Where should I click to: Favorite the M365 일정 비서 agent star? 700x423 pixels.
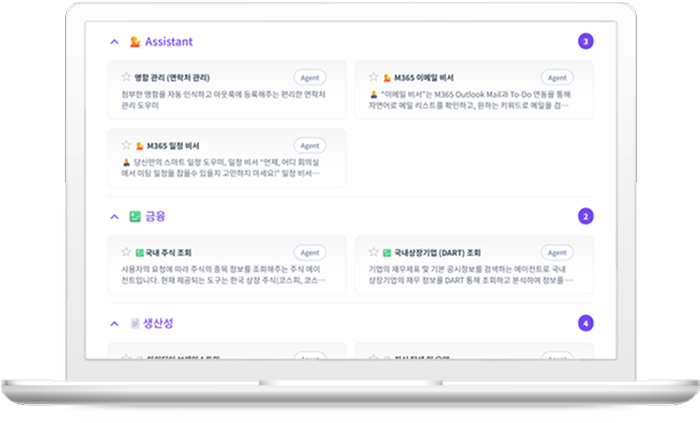126,145
